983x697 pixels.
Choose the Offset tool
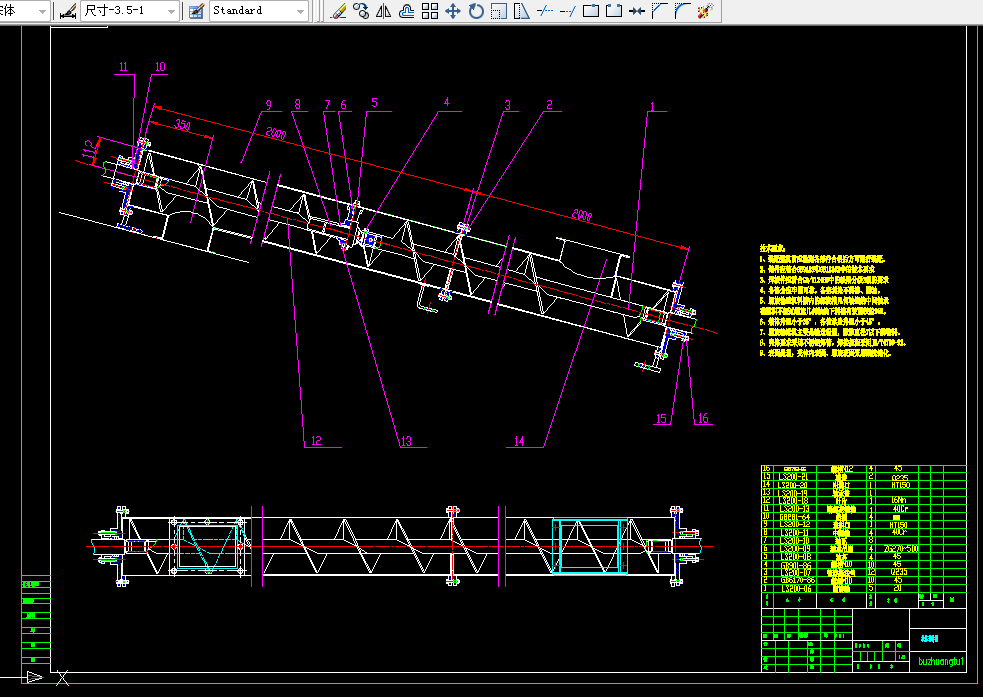tap(407, 11)
